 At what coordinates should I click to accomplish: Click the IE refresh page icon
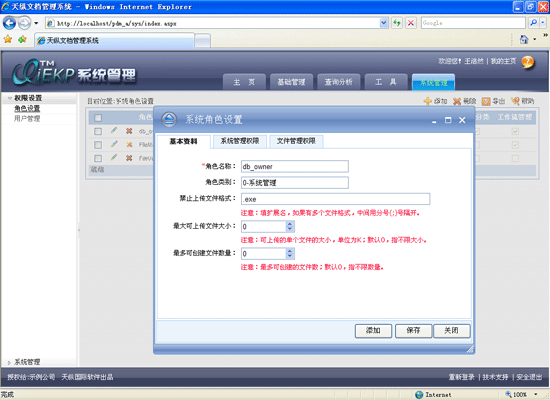coord(397,23)
